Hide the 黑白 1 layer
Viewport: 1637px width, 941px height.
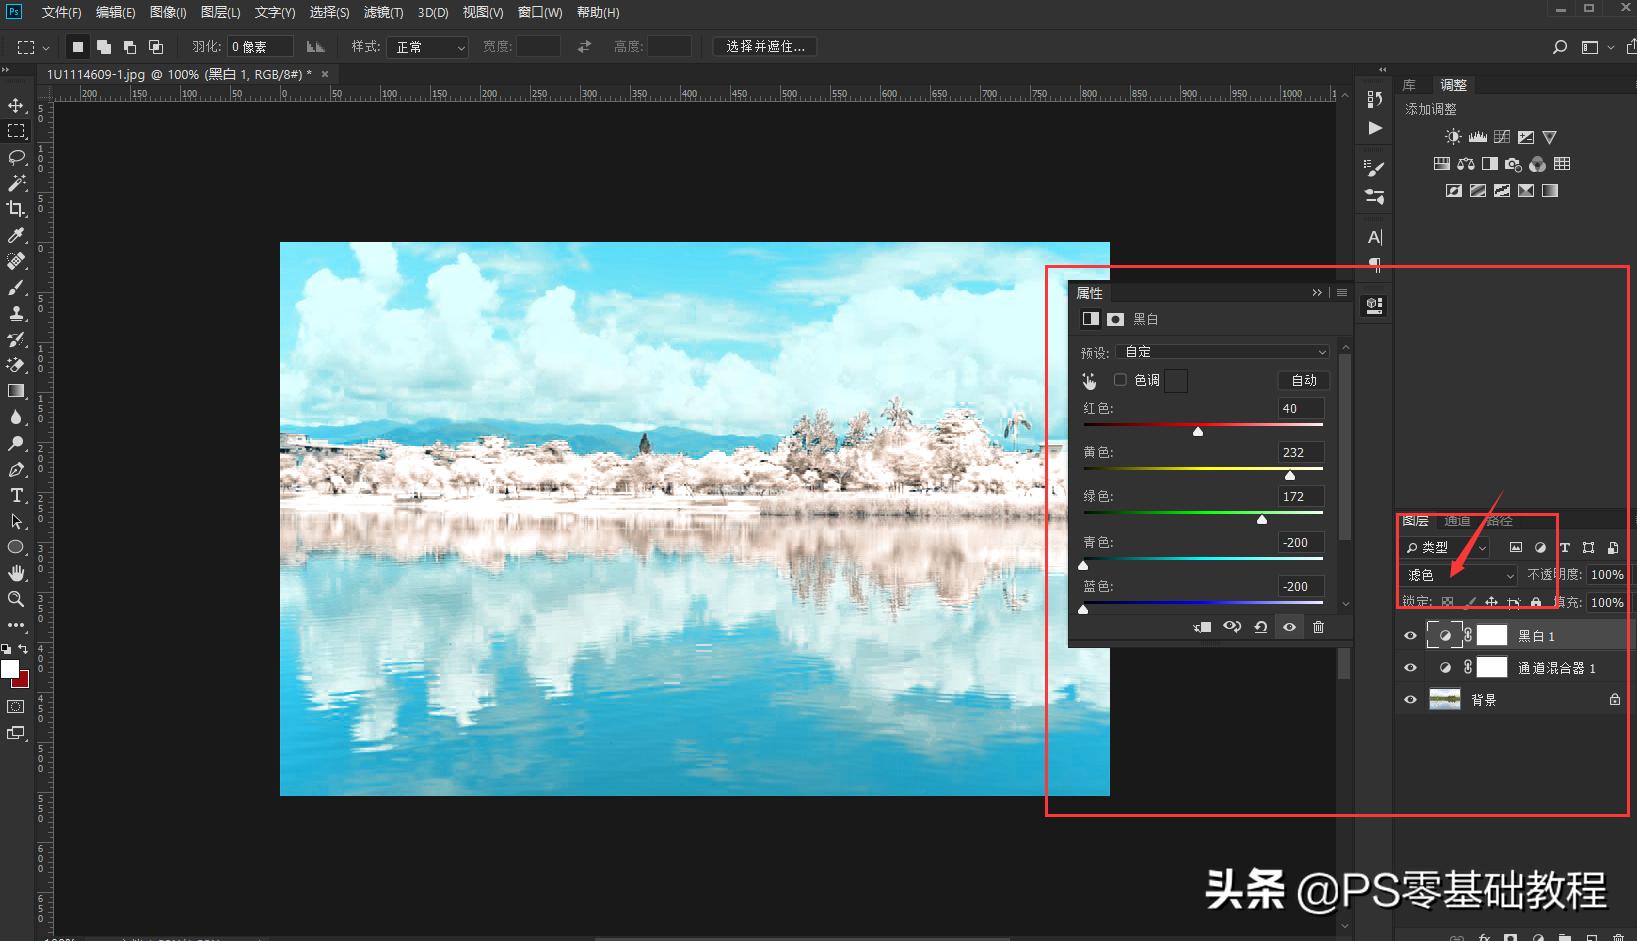tap(1410, 636)
